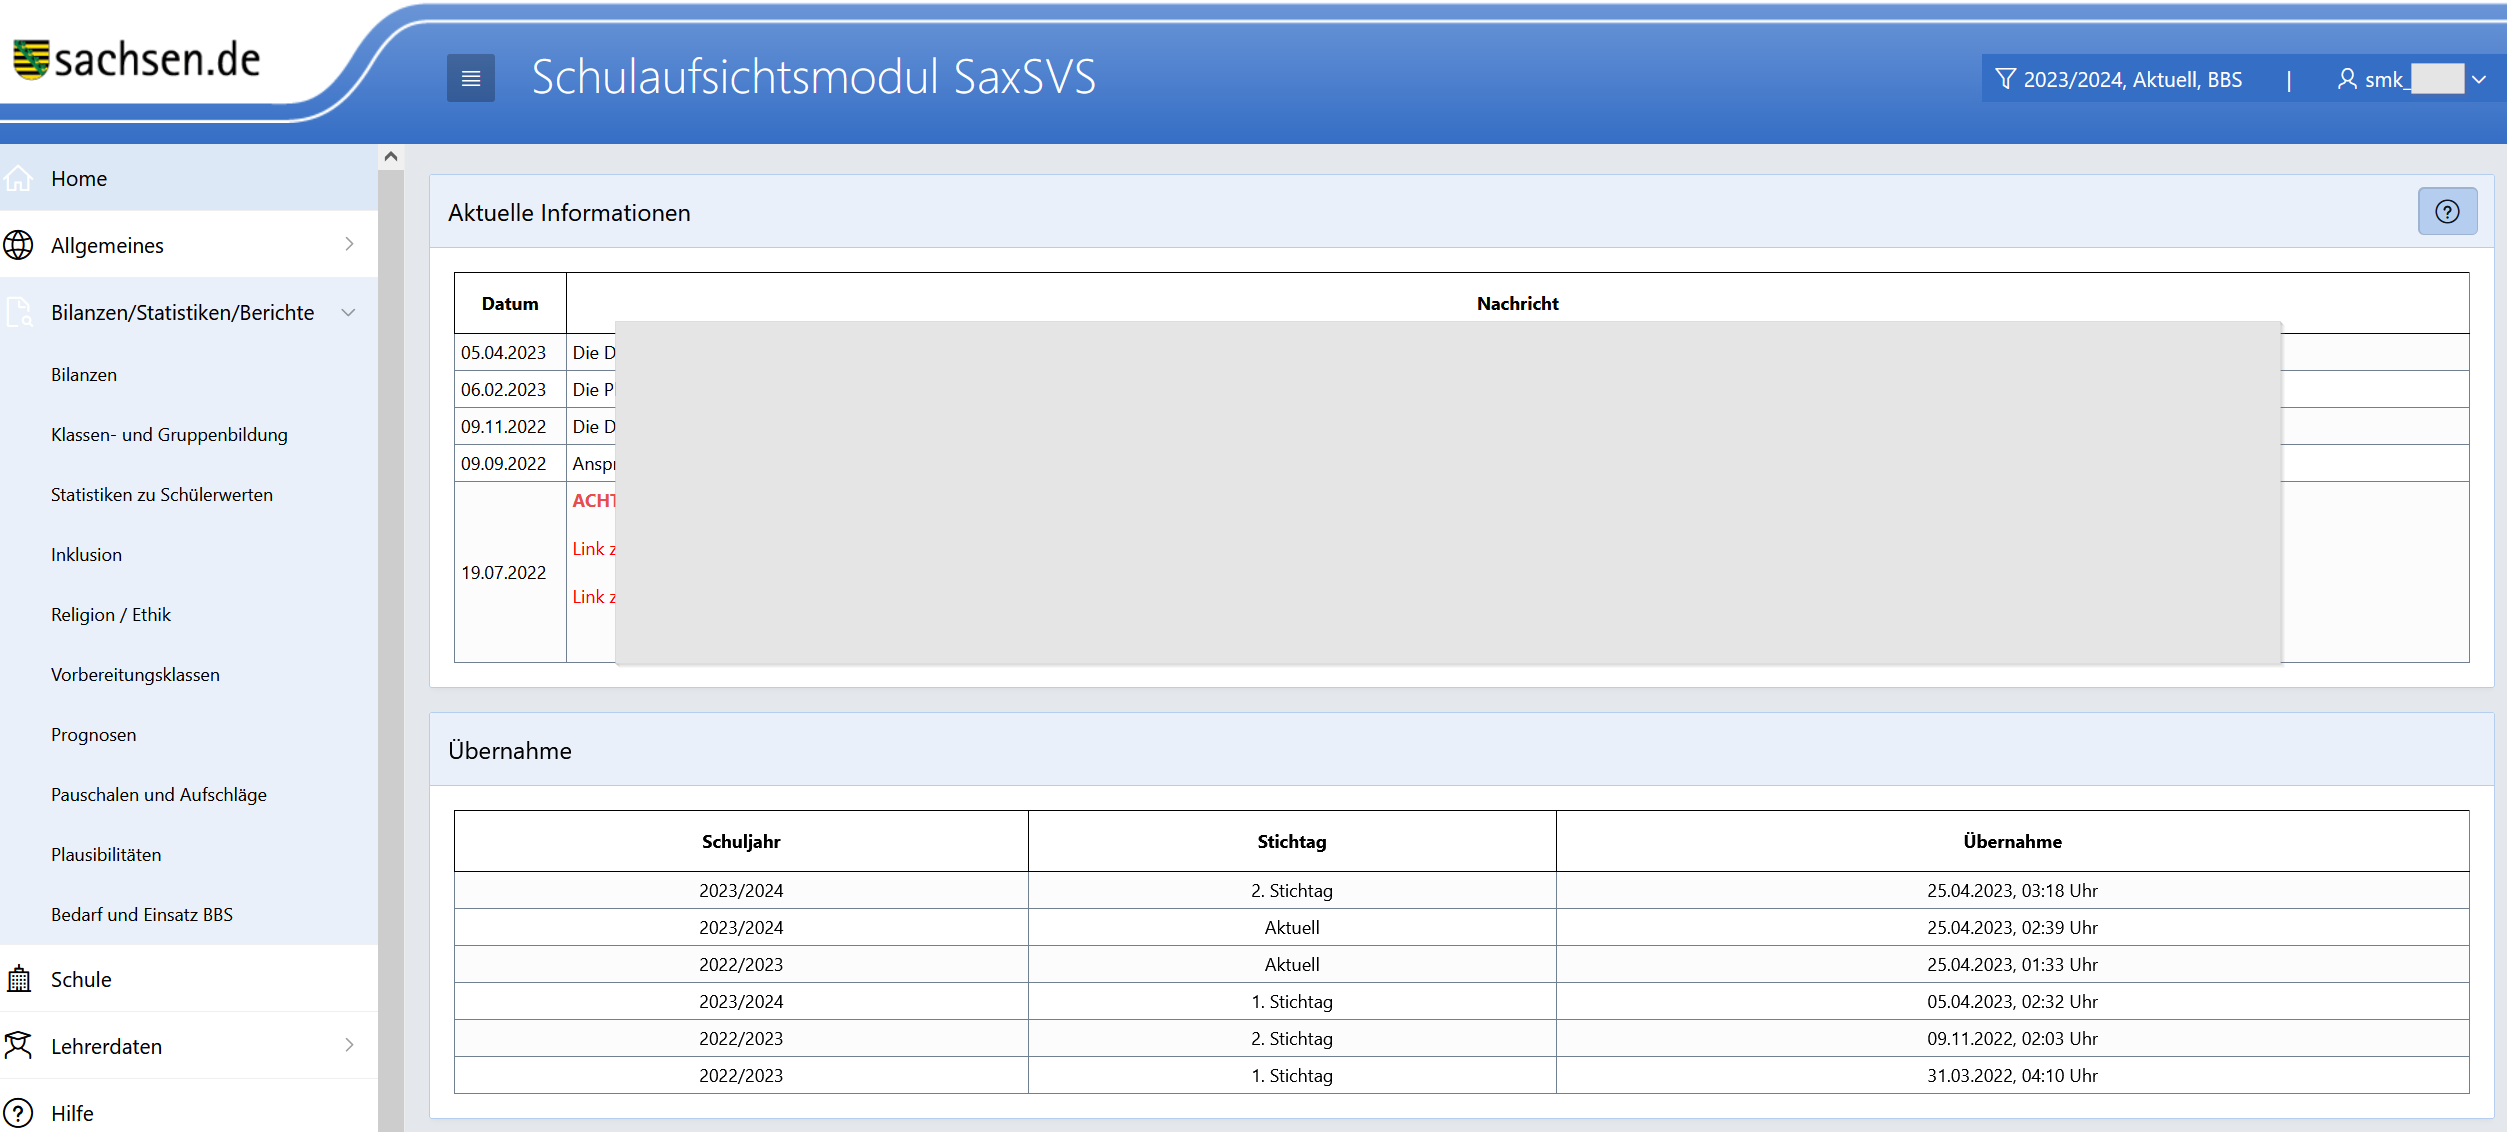
Task: Collapse Bilanzen/Statistiken/Berichte section chevron
Action: 349,312
